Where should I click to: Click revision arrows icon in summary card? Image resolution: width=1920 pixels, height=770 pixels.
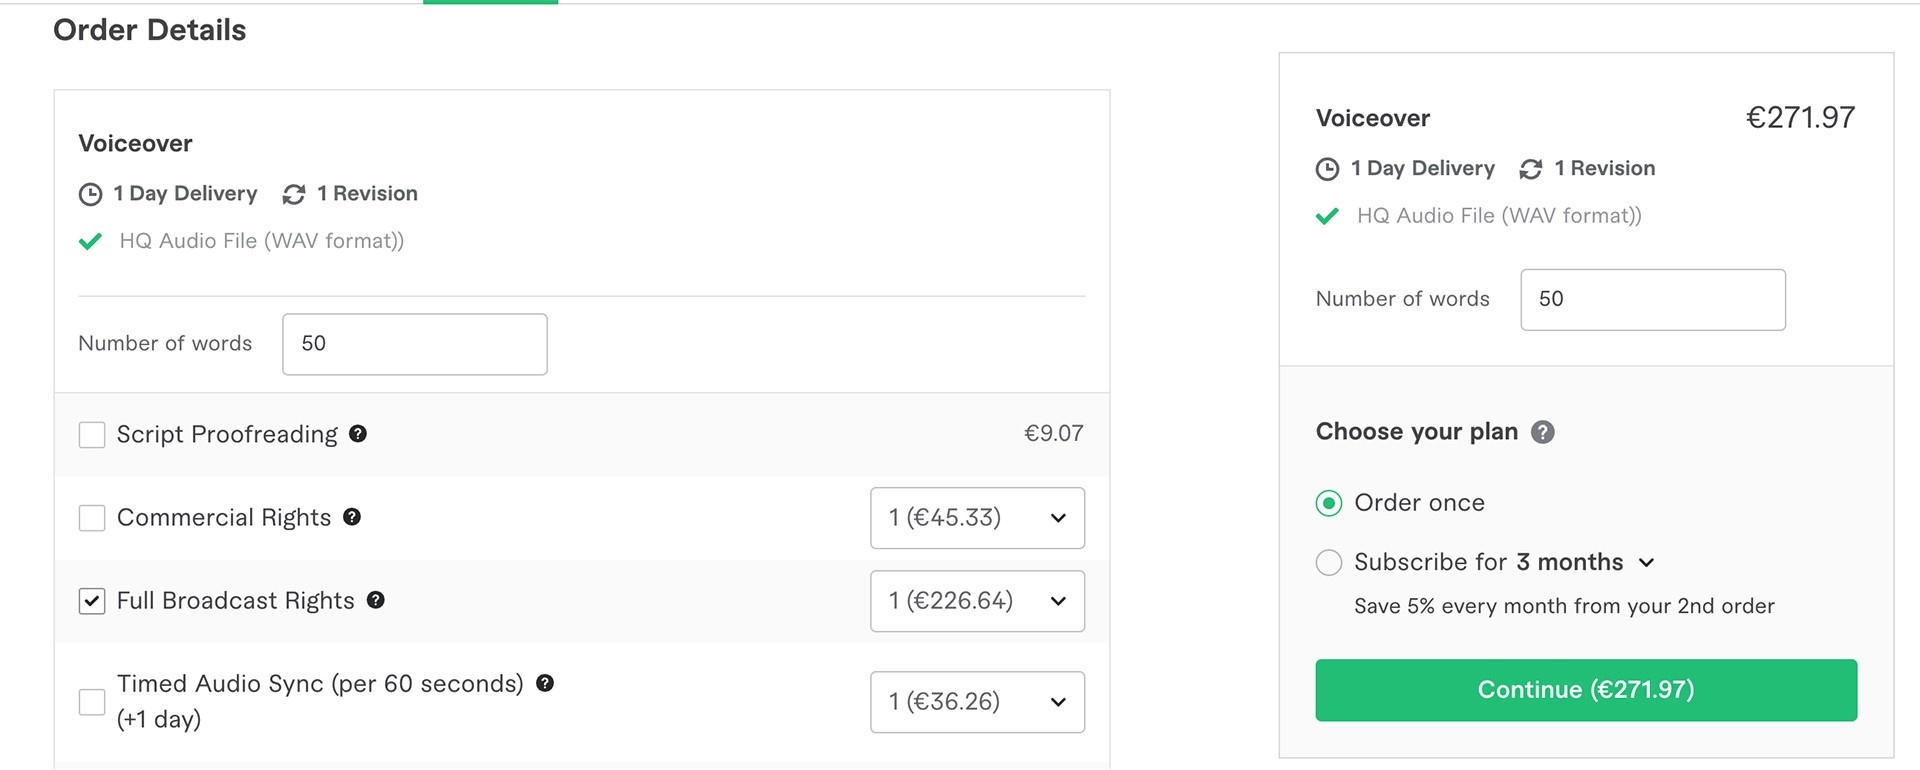pyautogui.click(x=1531, y=169)
